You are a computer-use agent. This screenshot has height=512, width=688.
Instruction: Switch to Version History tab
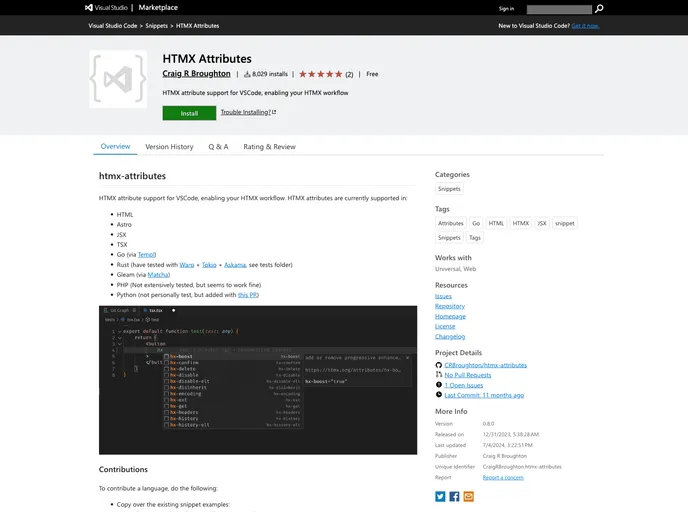pyautogui.click(x=169, y=147)
